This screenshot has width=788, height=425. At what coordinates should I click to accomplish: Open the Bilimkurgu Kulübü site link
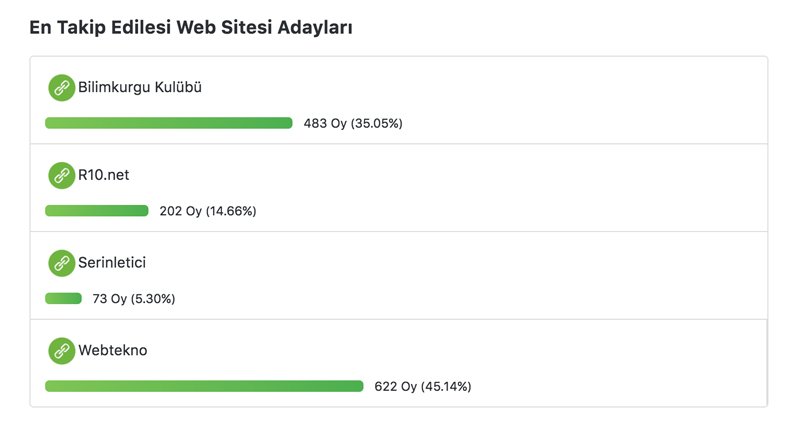click(x=140, y=87)
